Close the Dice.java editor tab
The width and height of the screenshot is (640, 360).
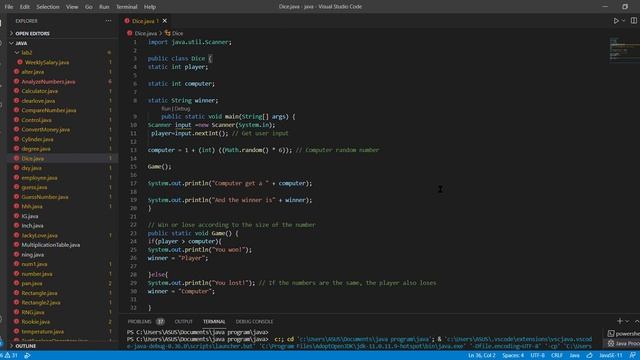164,21
